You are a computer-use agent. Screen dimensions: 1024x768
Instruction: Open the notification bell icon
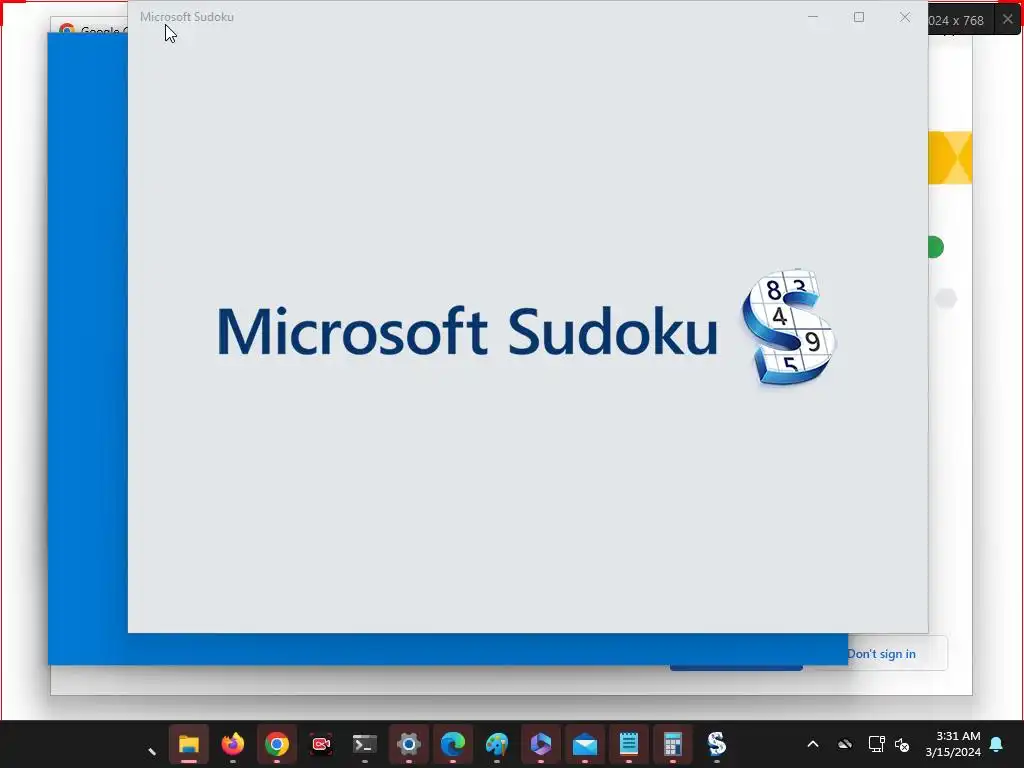(997, 744)
